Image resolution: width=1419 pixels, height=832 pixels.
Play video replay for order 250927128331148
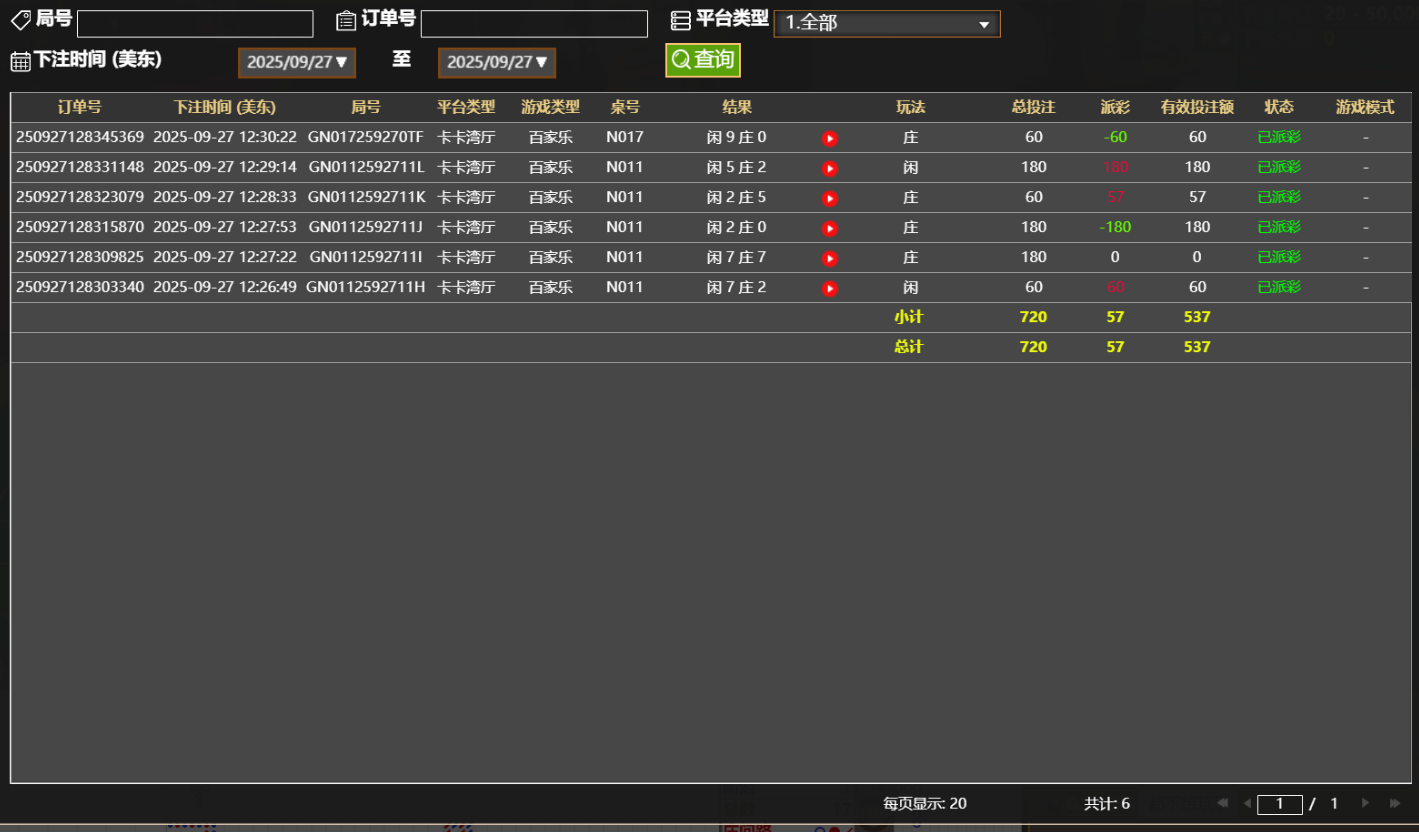[x=829, y=168]
